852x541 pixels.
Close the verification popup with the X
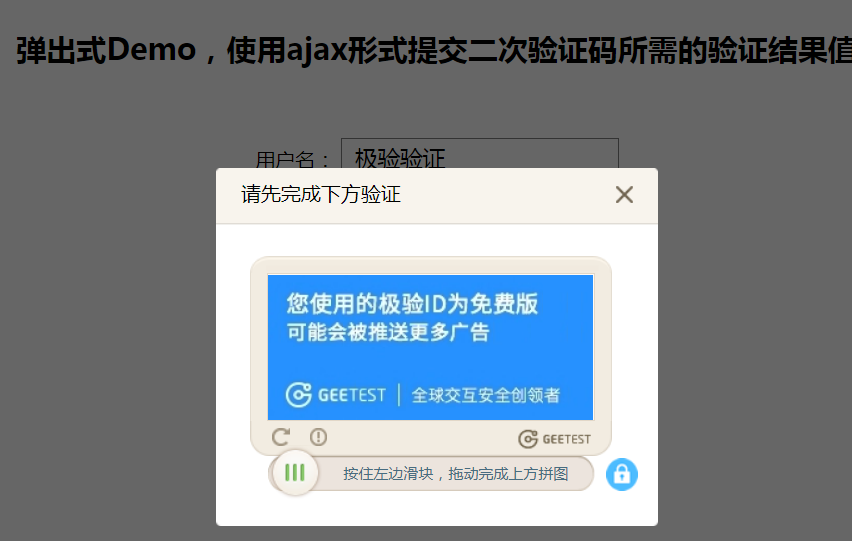624,194
